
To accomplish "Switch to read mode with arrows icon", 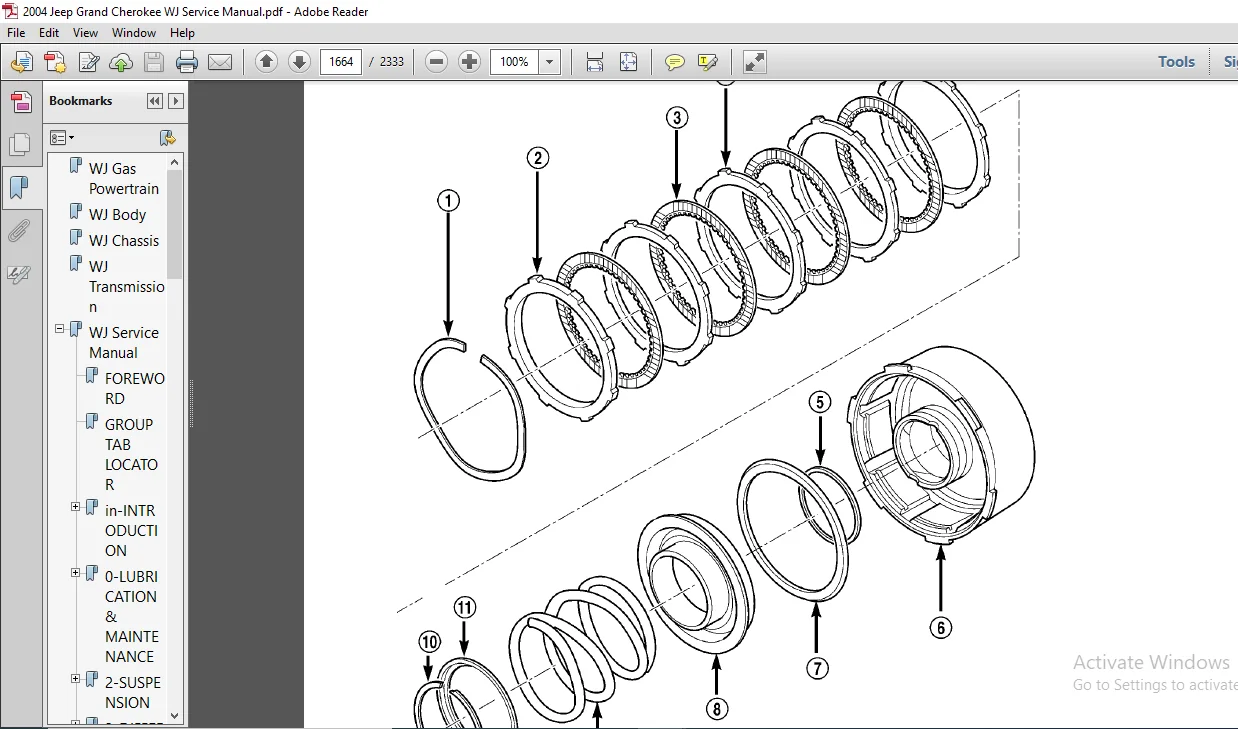I will tap(755, 62).
